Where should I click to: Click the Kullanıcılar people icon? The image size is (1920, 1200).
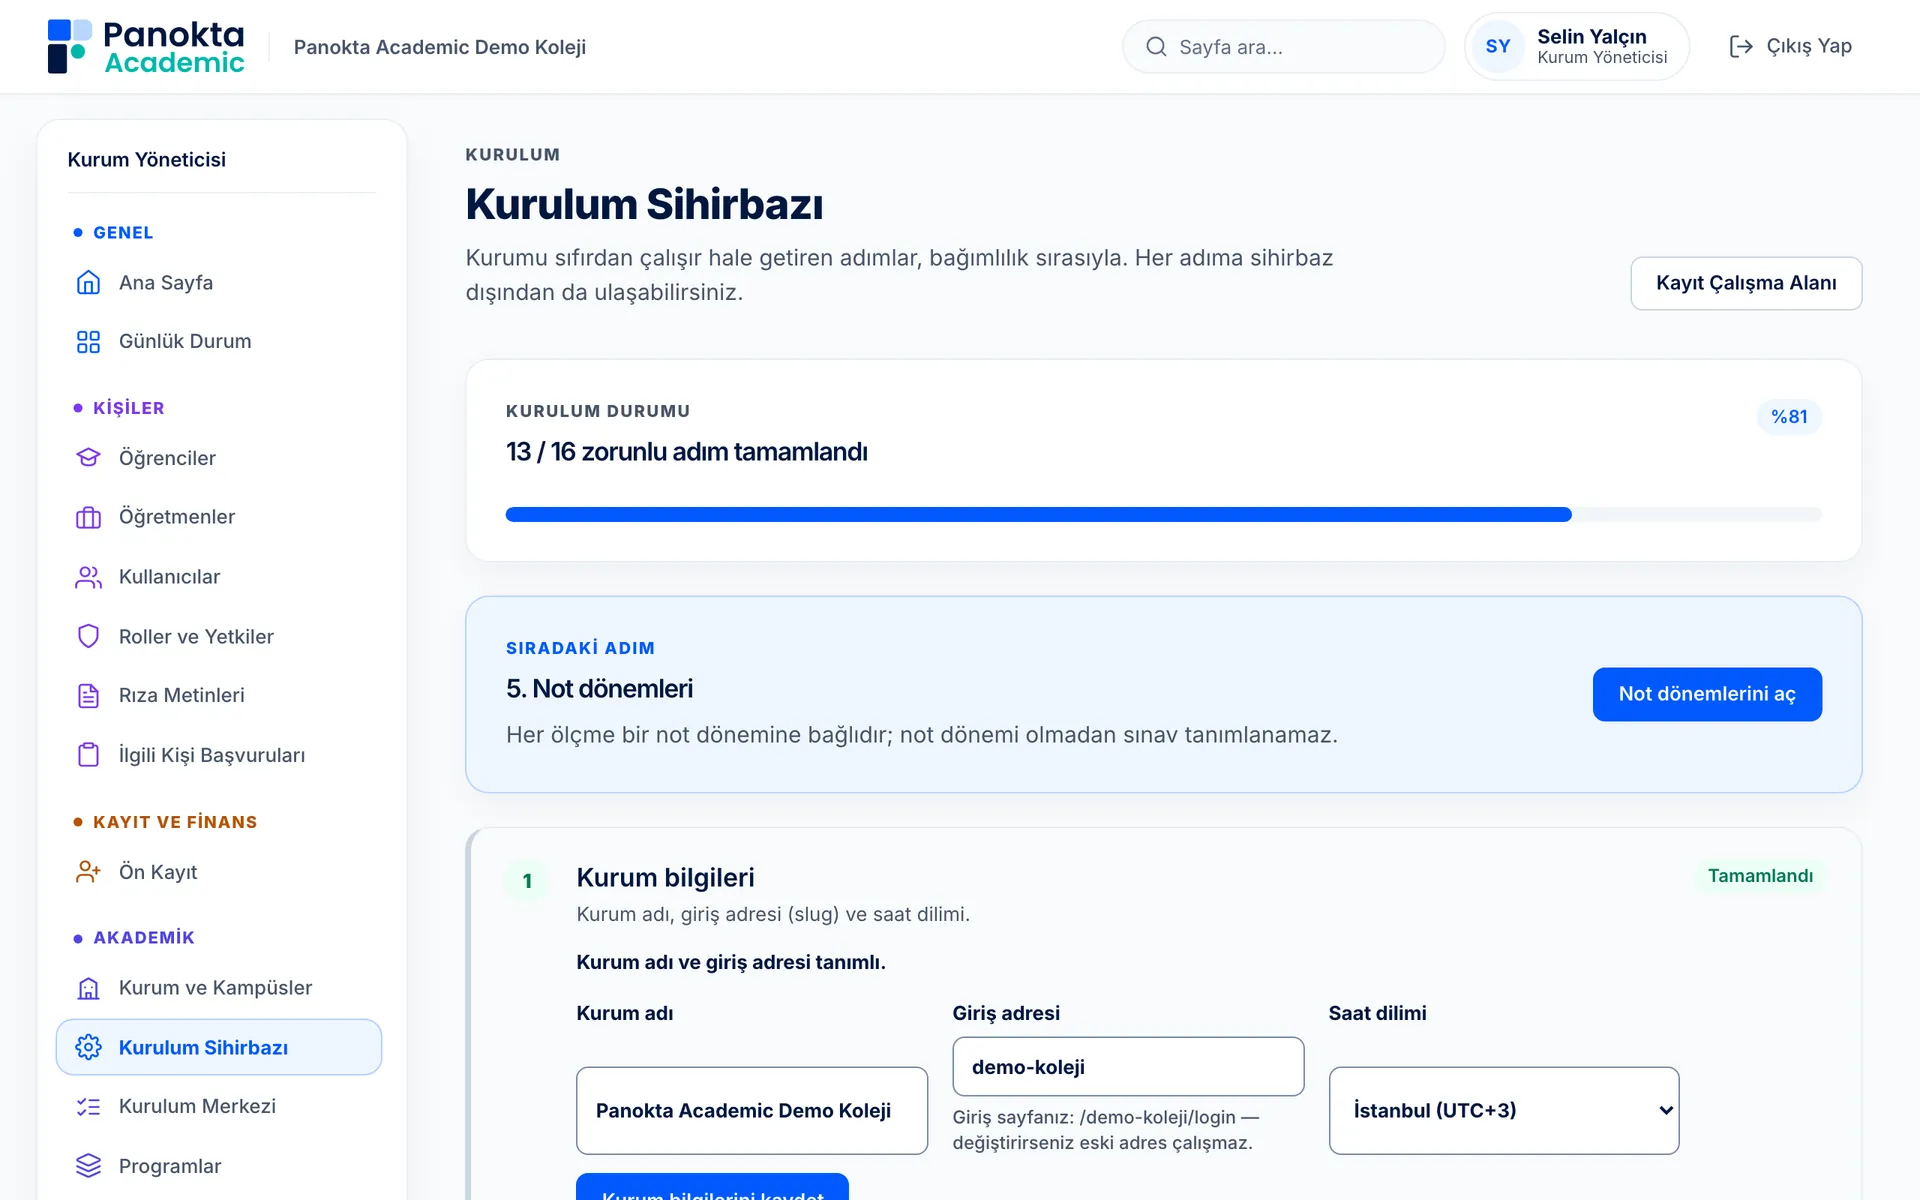tap(88, 577)
